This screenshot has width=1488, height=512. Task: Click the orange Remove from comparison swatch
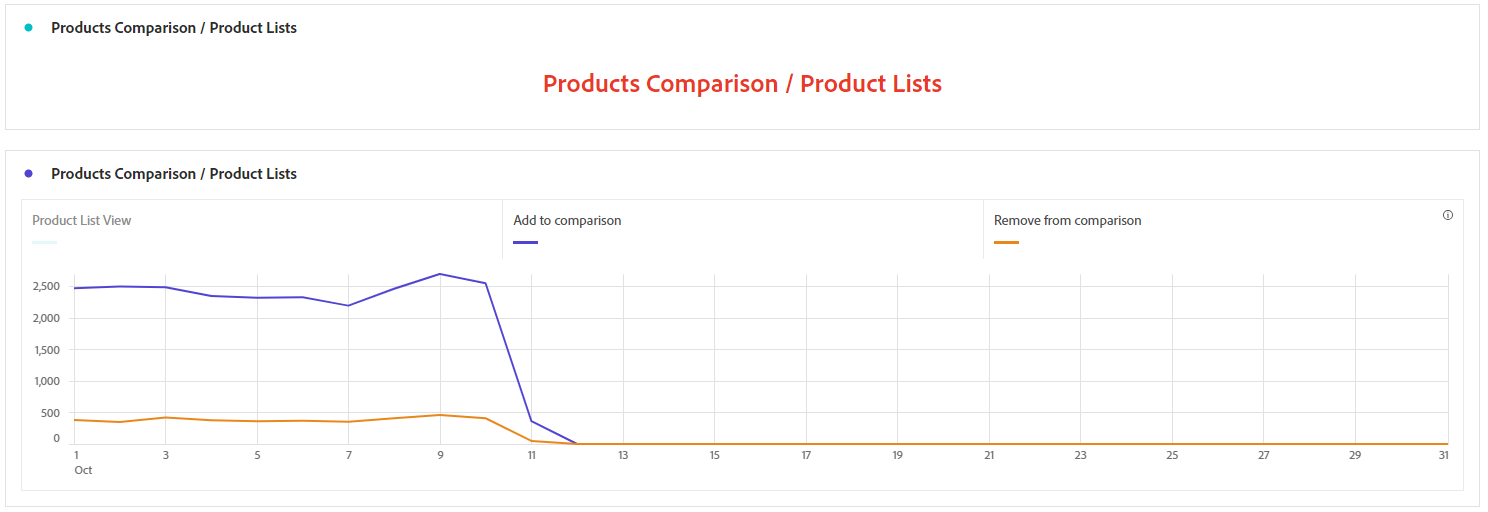[1006, 242]
